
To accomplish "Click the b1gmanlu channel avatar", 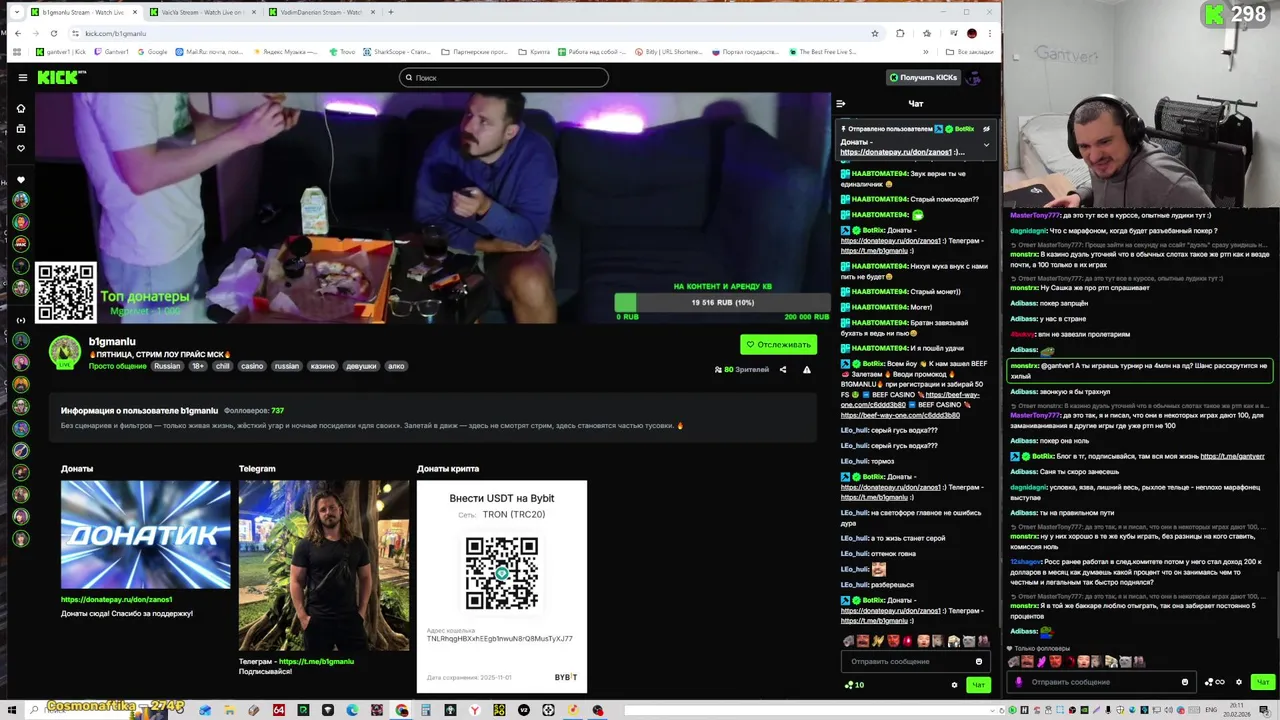I will (x=65, y=352).
